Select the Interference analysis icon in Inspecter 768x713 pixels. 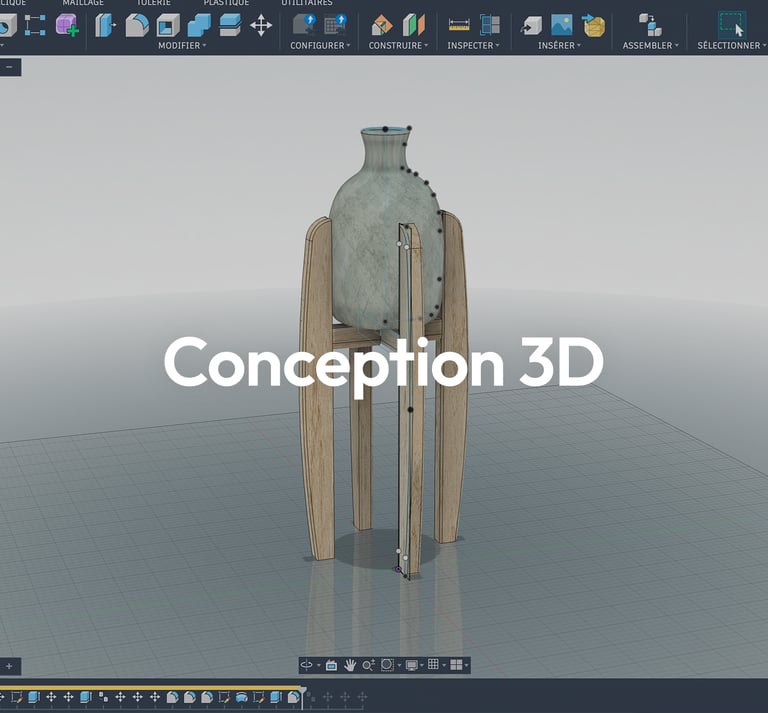pos(490,25)
